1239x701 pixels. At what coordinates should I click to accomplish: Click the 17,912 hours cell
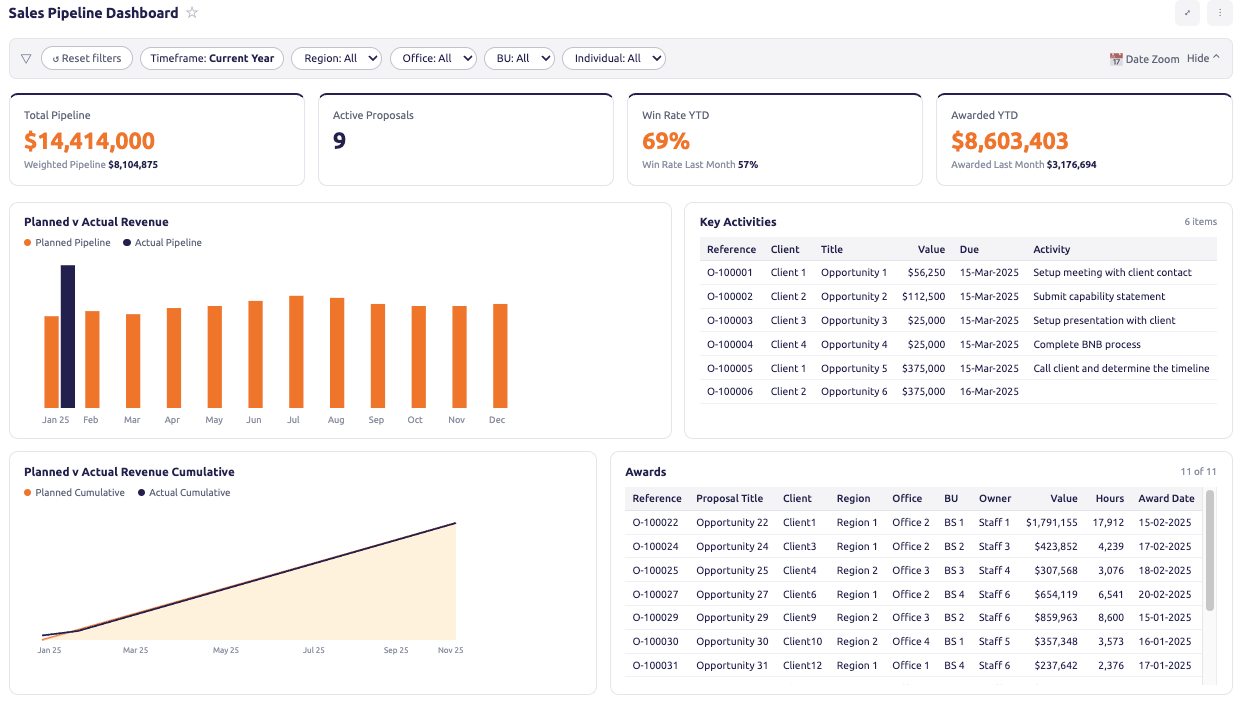tap(1108, 522)
